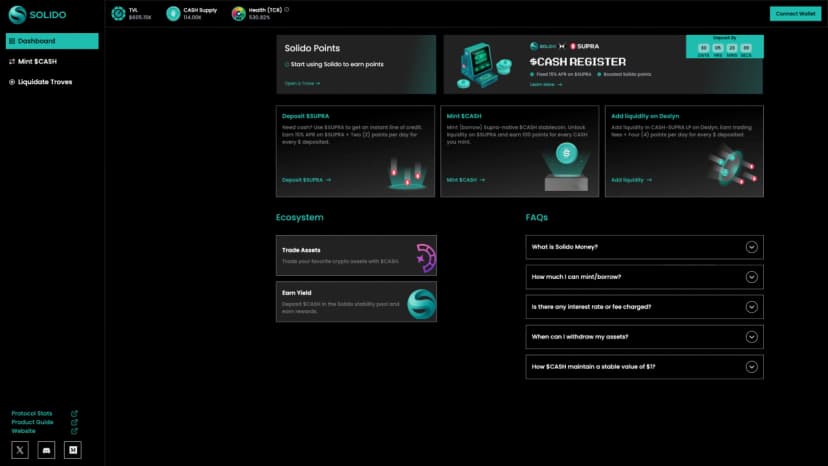Click external-link icon next to Product Guide
The image size is (828, 466).
click(x=74, y=422)
